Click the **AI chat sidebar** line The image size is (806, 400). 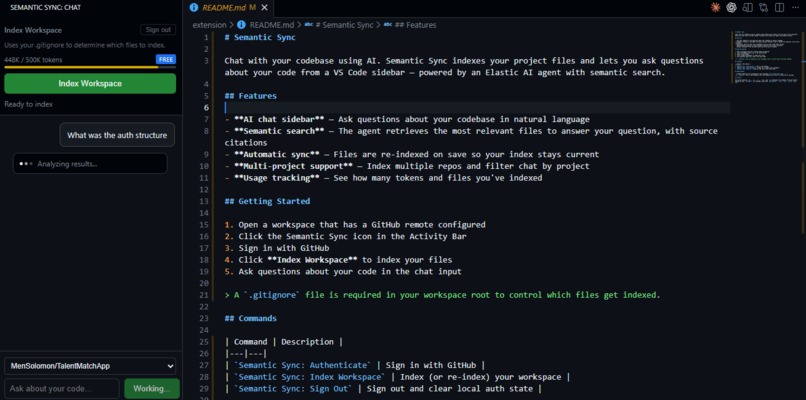(407, 119)
